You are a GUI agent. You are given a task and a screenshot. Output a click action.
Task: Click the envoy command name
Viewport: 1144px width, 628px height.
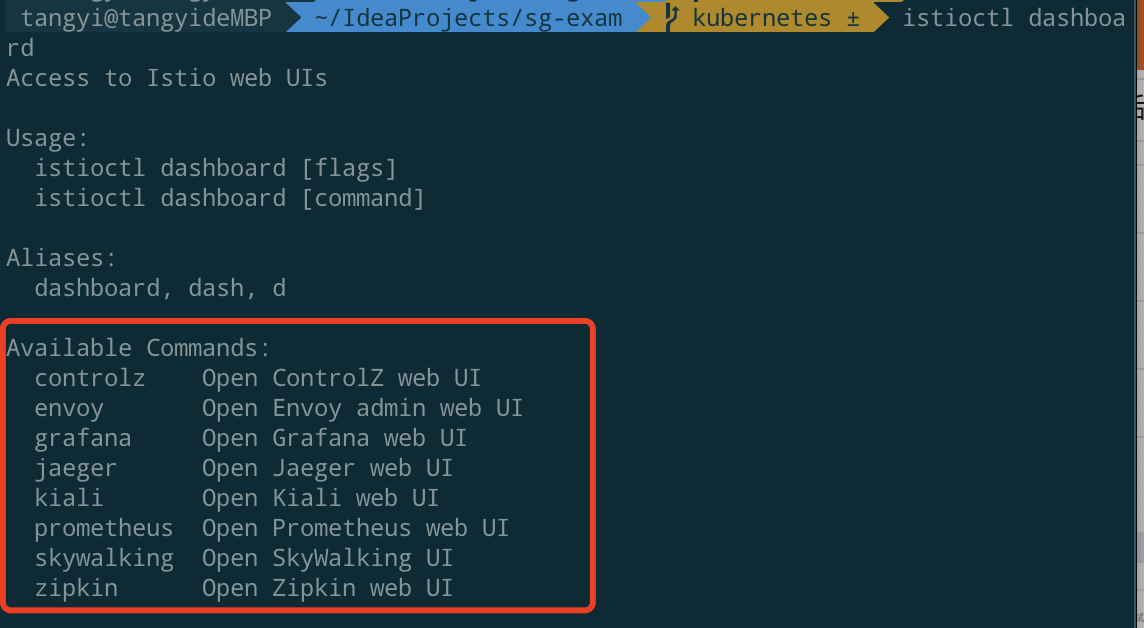tap(69, 408)
